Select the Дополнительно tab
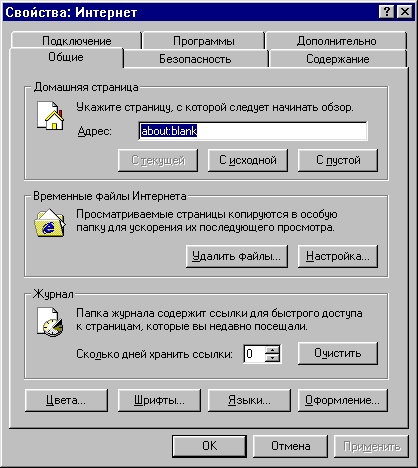Viewport: 418px width, 468px height. (337, 40)
